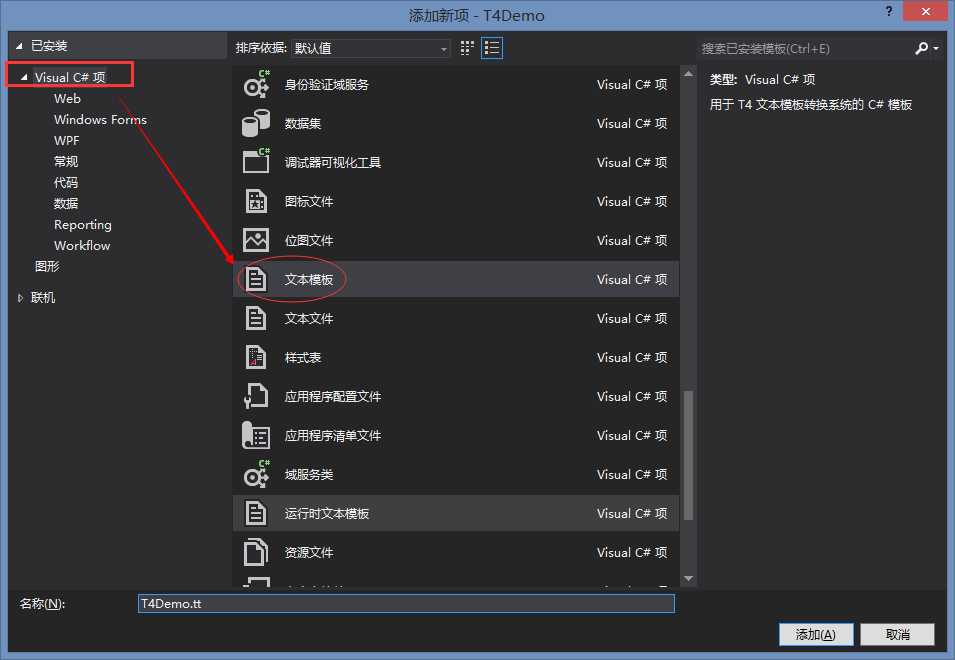The height and width of the screenshot is (660, 955).
Task: Switch to medium icons list view
Action: tap(492, 48)
